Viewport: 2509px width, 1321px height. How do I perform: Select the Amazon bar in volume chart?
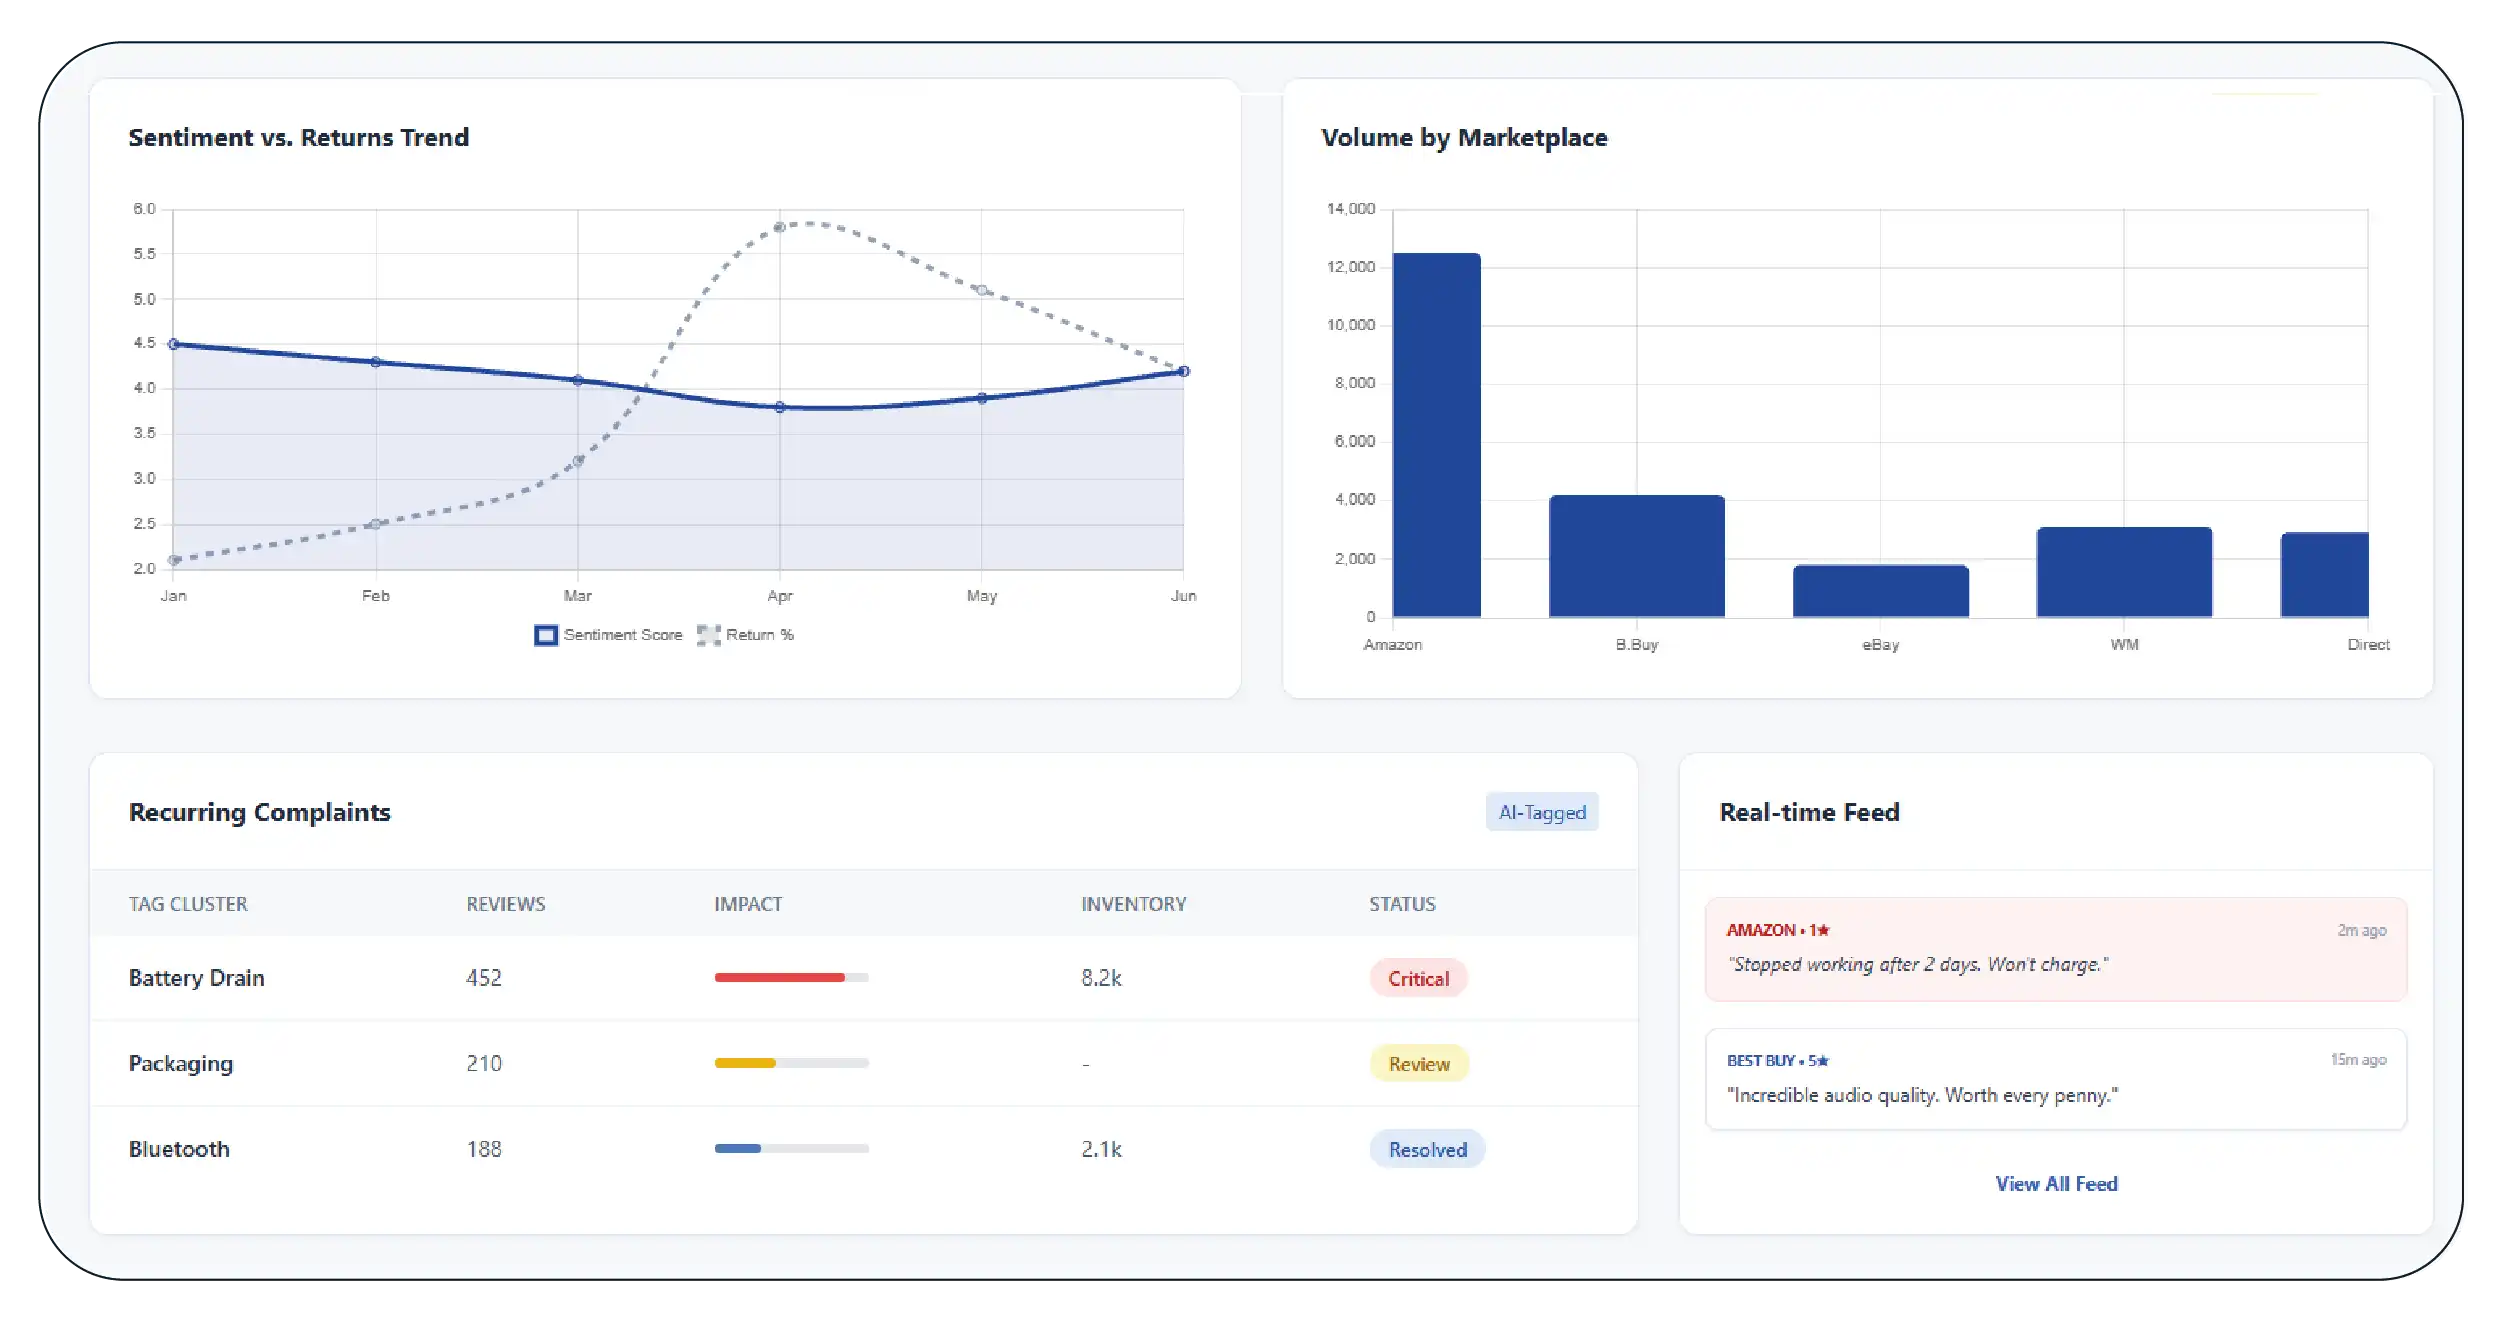click(x=1436, y=435)
